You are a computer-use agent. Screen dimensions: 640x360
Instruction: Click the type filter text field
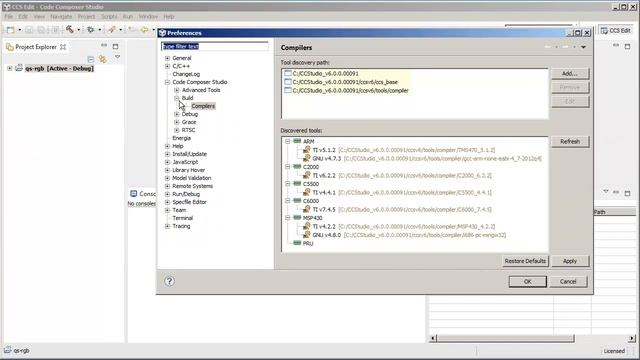(x=215, y=46)
